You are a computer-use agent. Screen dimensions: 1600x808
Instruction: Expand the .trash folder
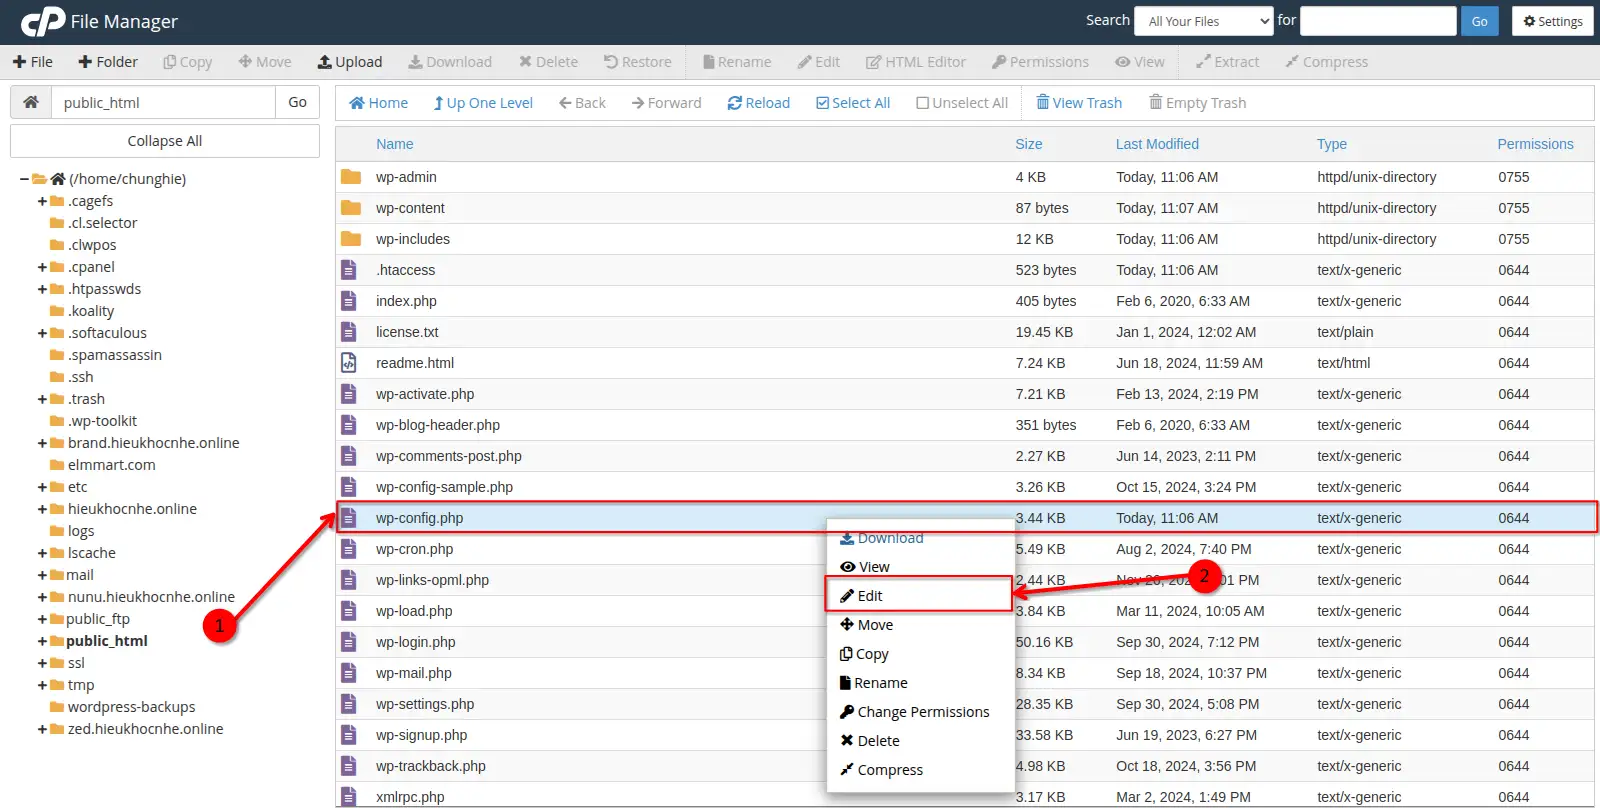click(42, 399)
